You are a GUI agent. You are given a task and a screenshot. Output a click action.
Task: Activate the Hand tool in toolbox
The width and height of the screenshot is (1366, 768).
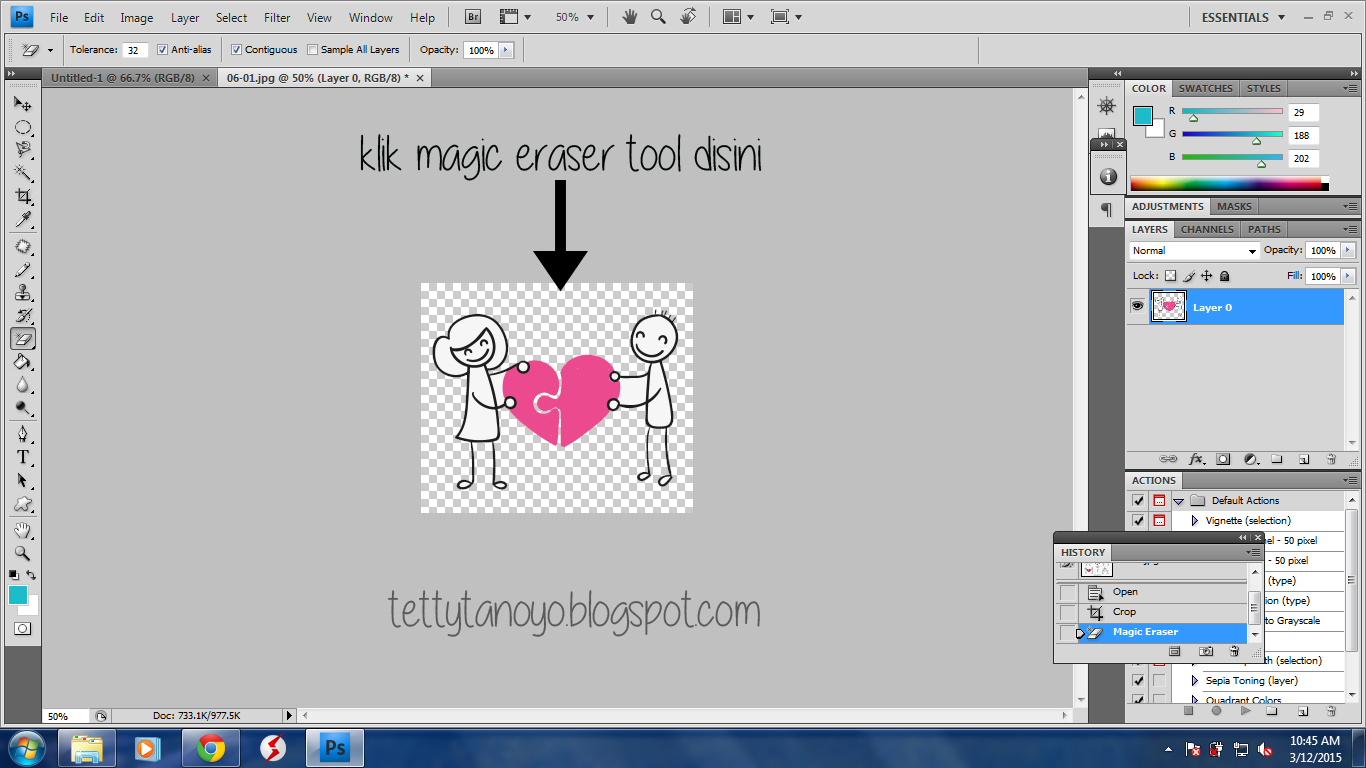[x=23, y=530]
